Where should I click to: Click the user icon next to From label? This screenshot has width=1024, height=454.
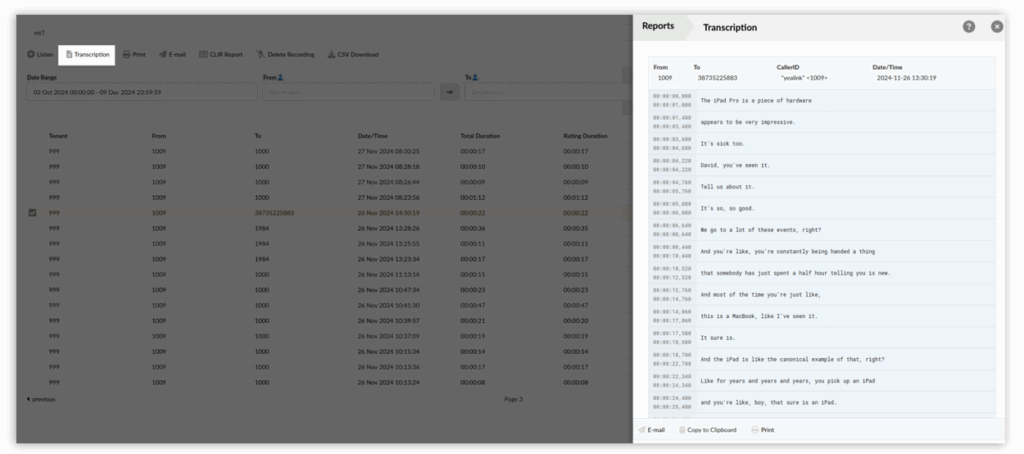coord(281,78)
